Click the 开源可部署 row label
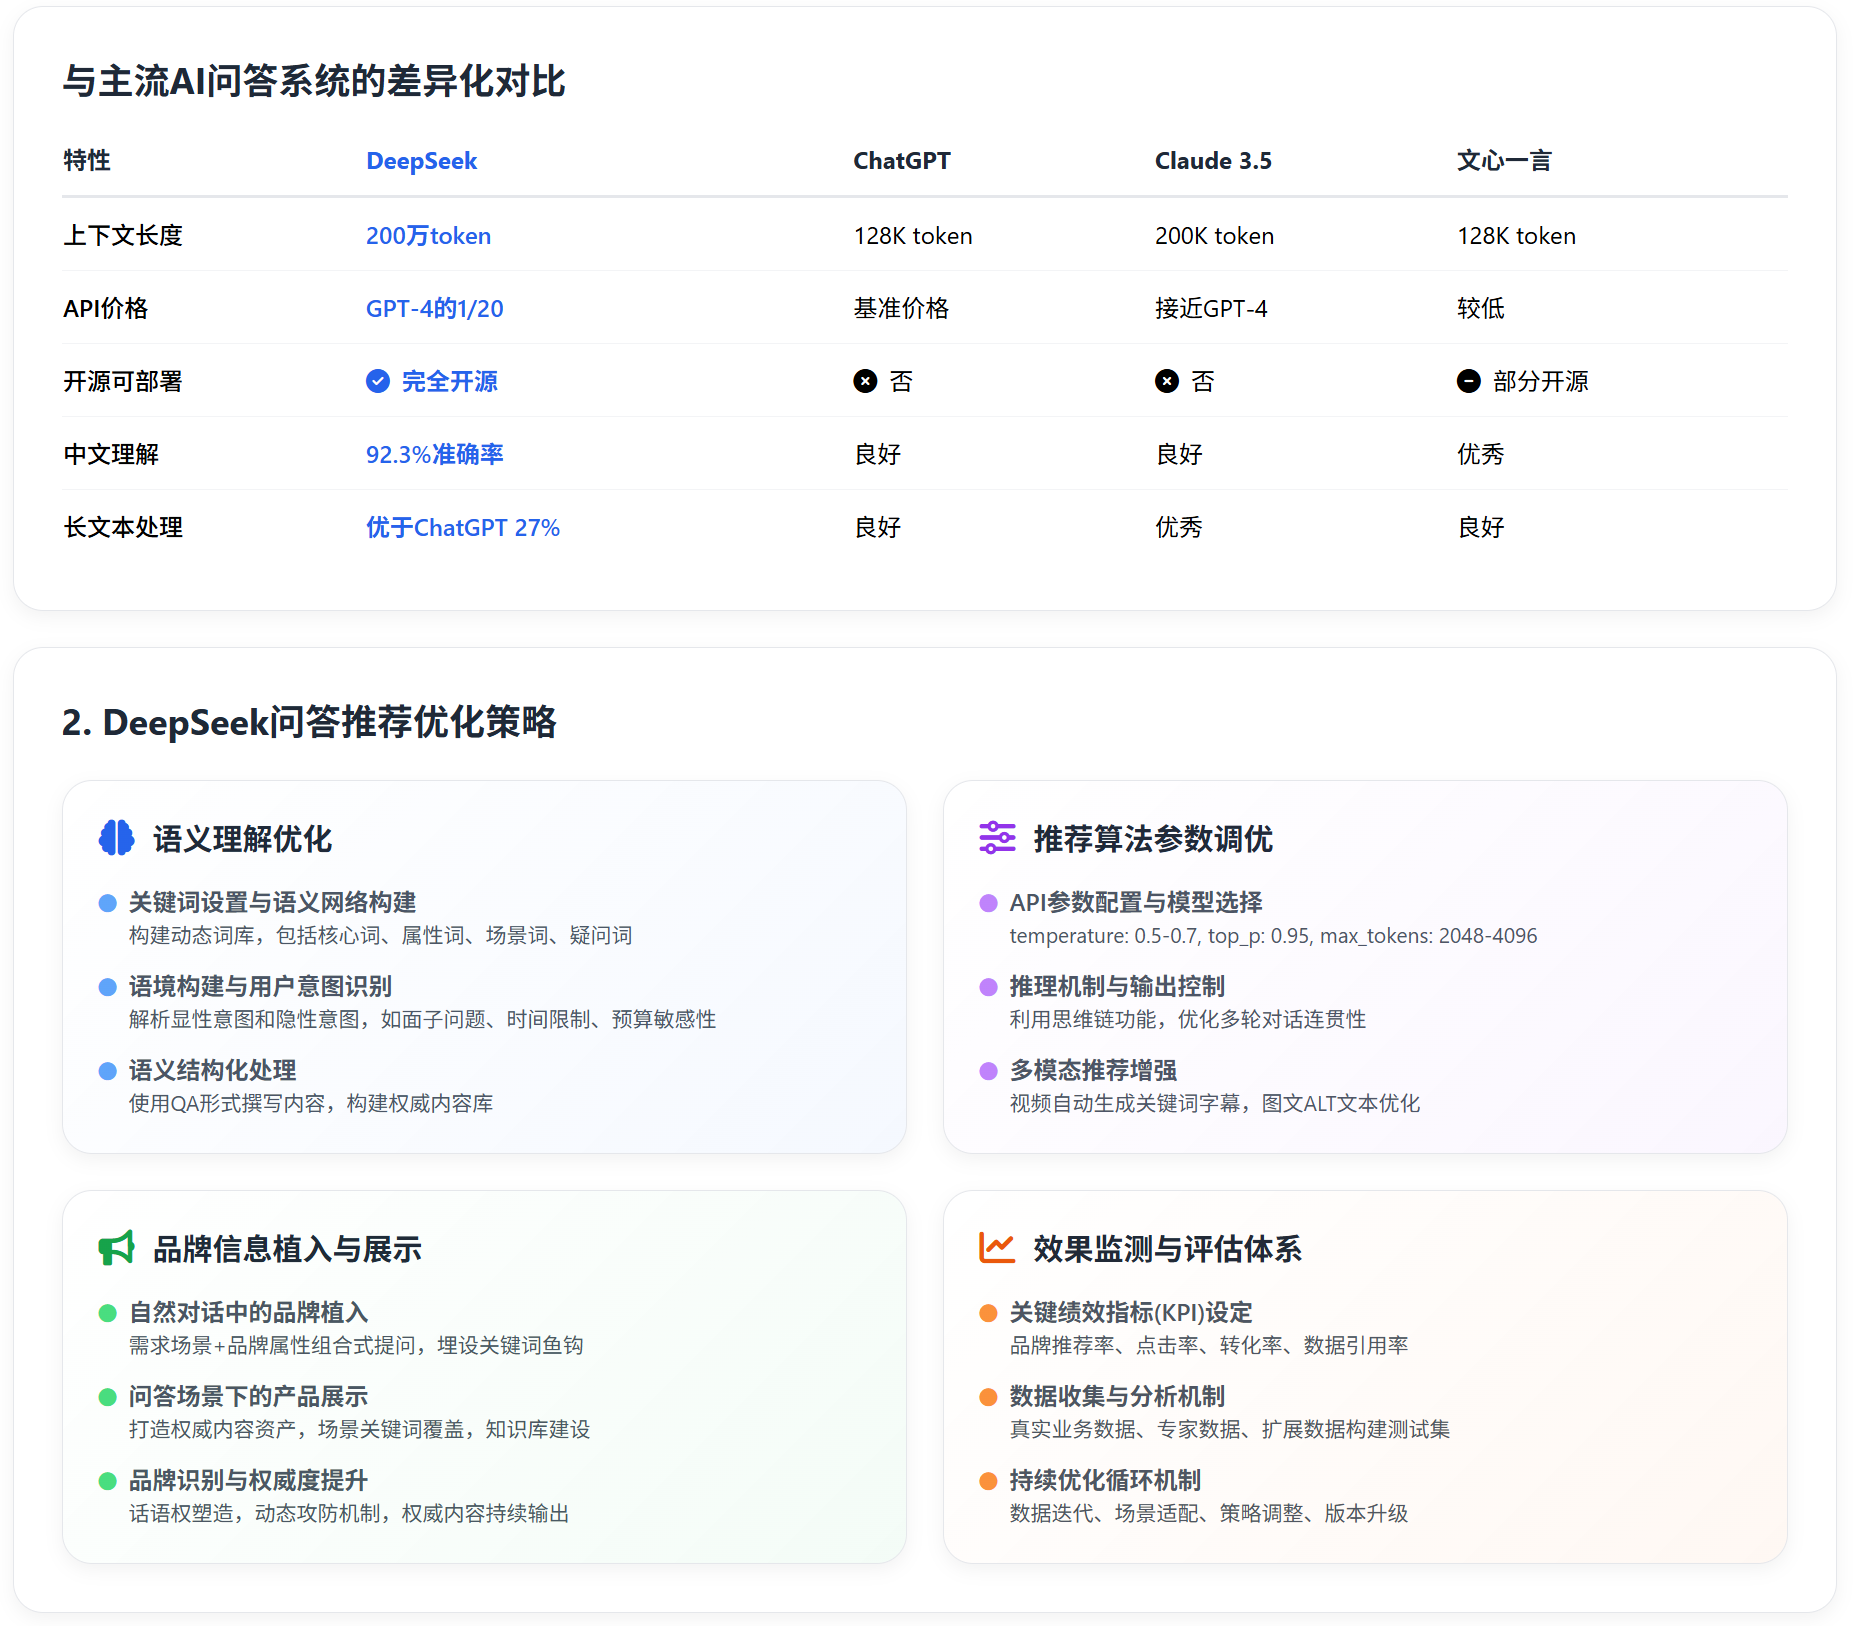 (123, 382)
